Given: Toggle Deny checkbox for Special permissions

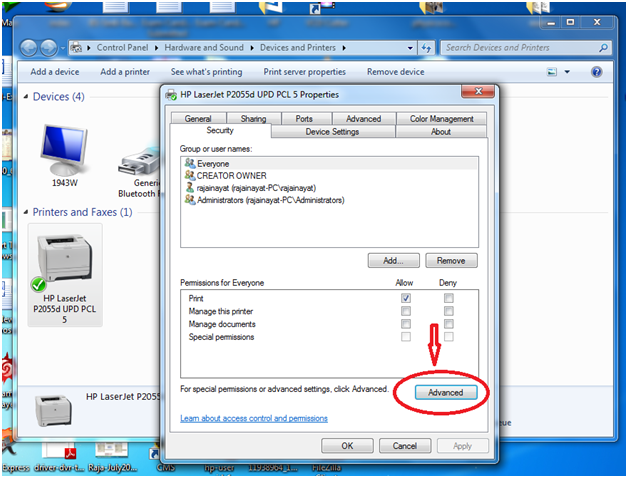Looking at the screenshot, I should pos(449,337).
